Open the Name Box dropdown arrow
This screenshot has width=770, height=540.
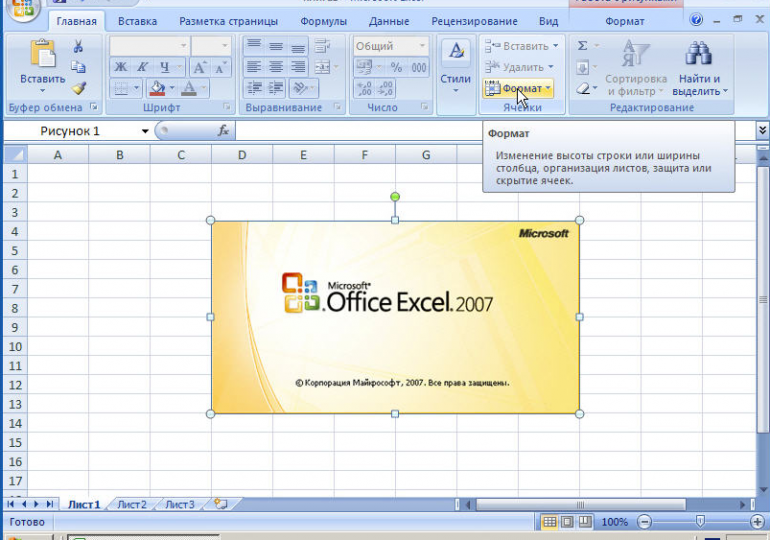pos(145,131)
